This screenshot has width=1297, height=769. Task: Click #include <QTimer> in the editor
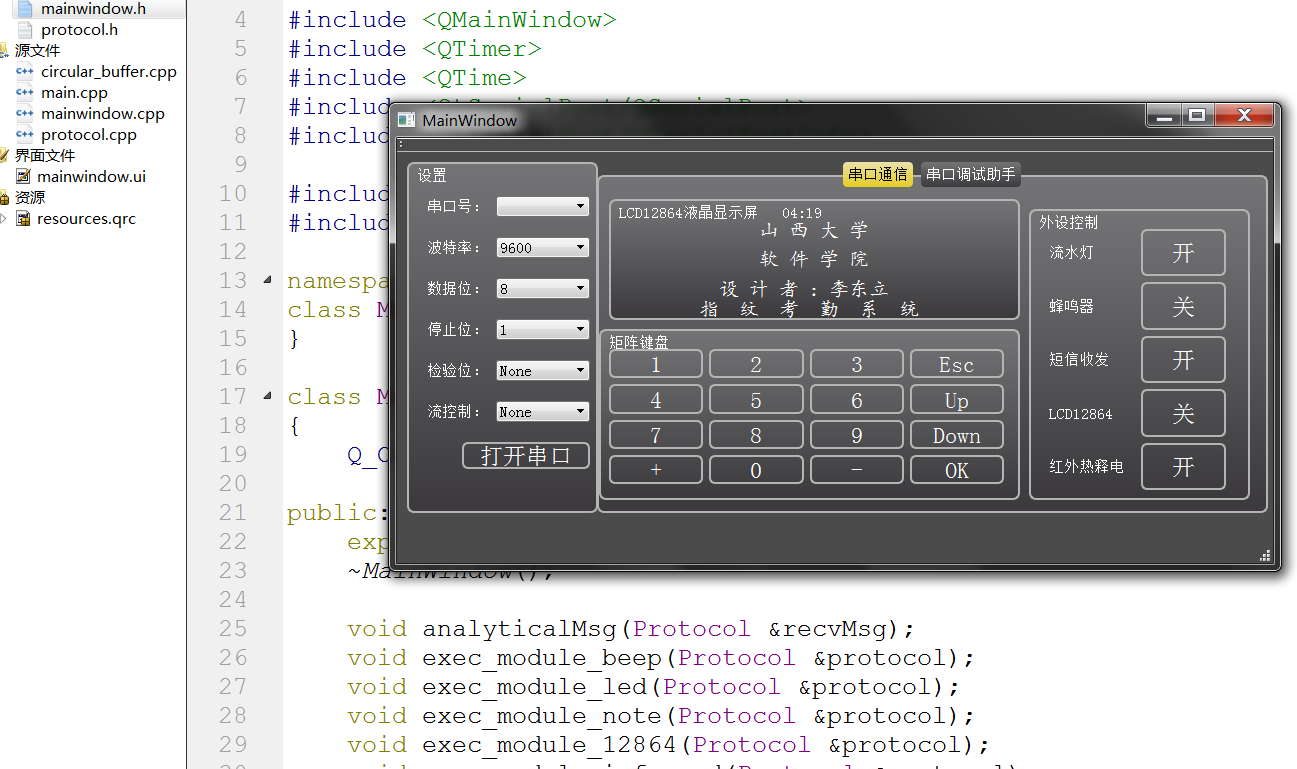click(x=415, y=49)
